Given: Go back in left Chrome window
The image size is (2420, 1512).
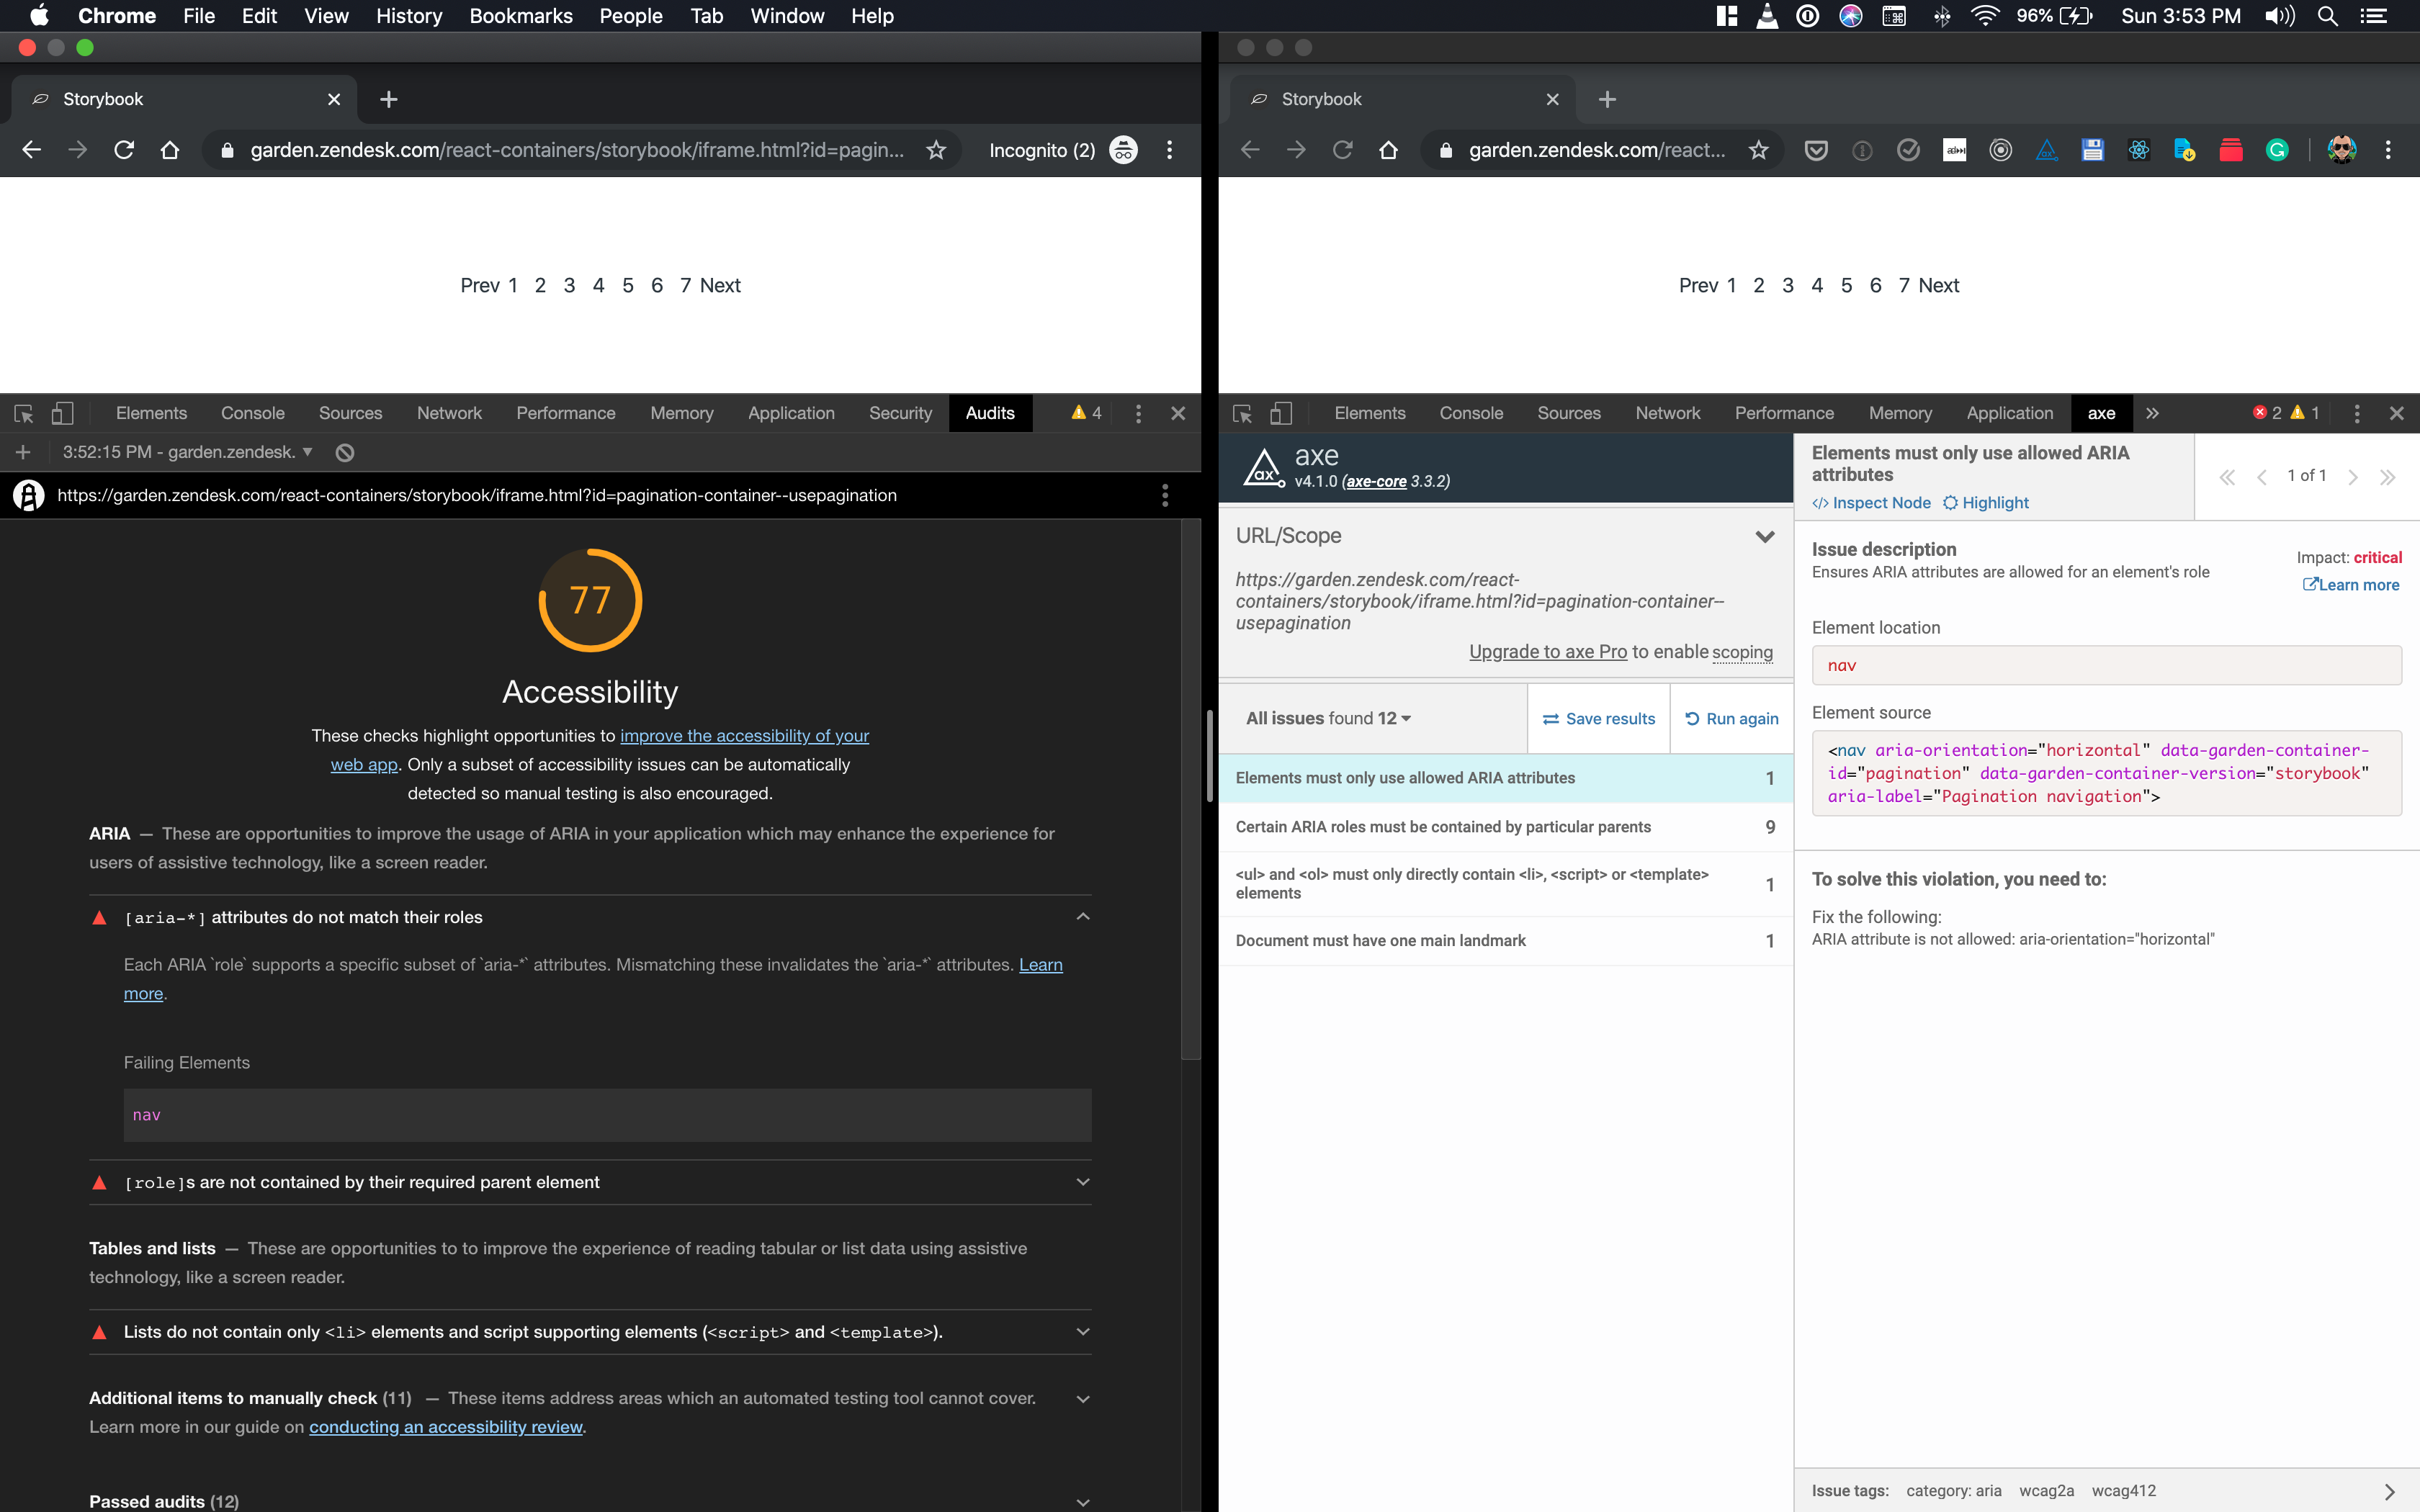Looking at the screenshot, I should coord(32,150).
